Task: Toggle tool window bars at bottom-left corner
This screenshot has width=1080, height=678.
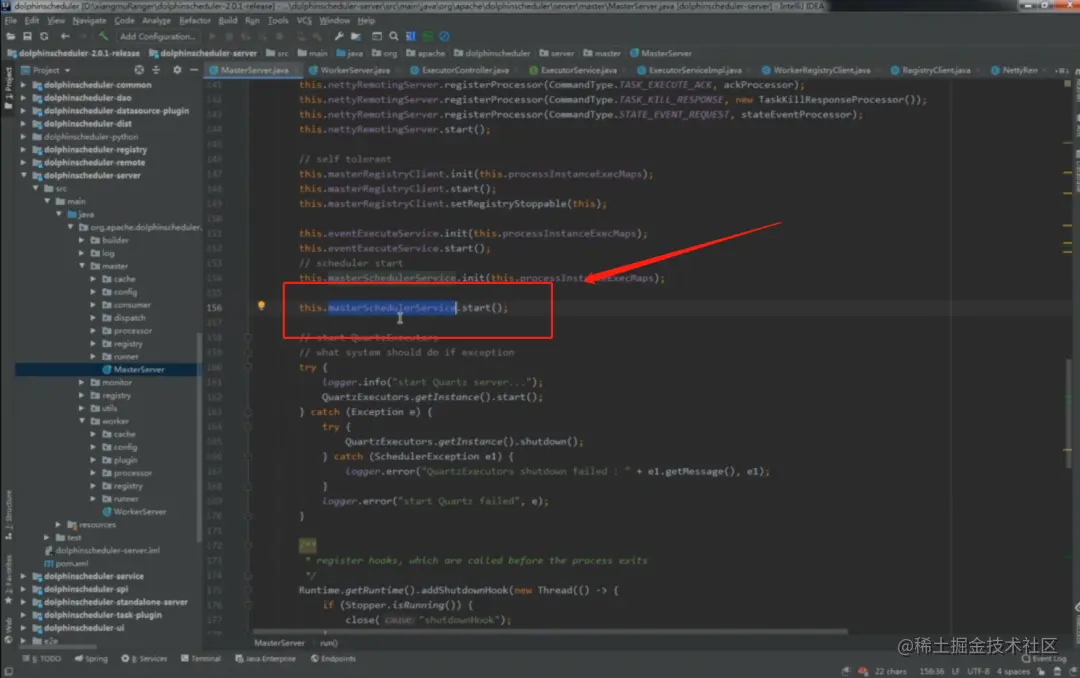Action: point(8,672)
